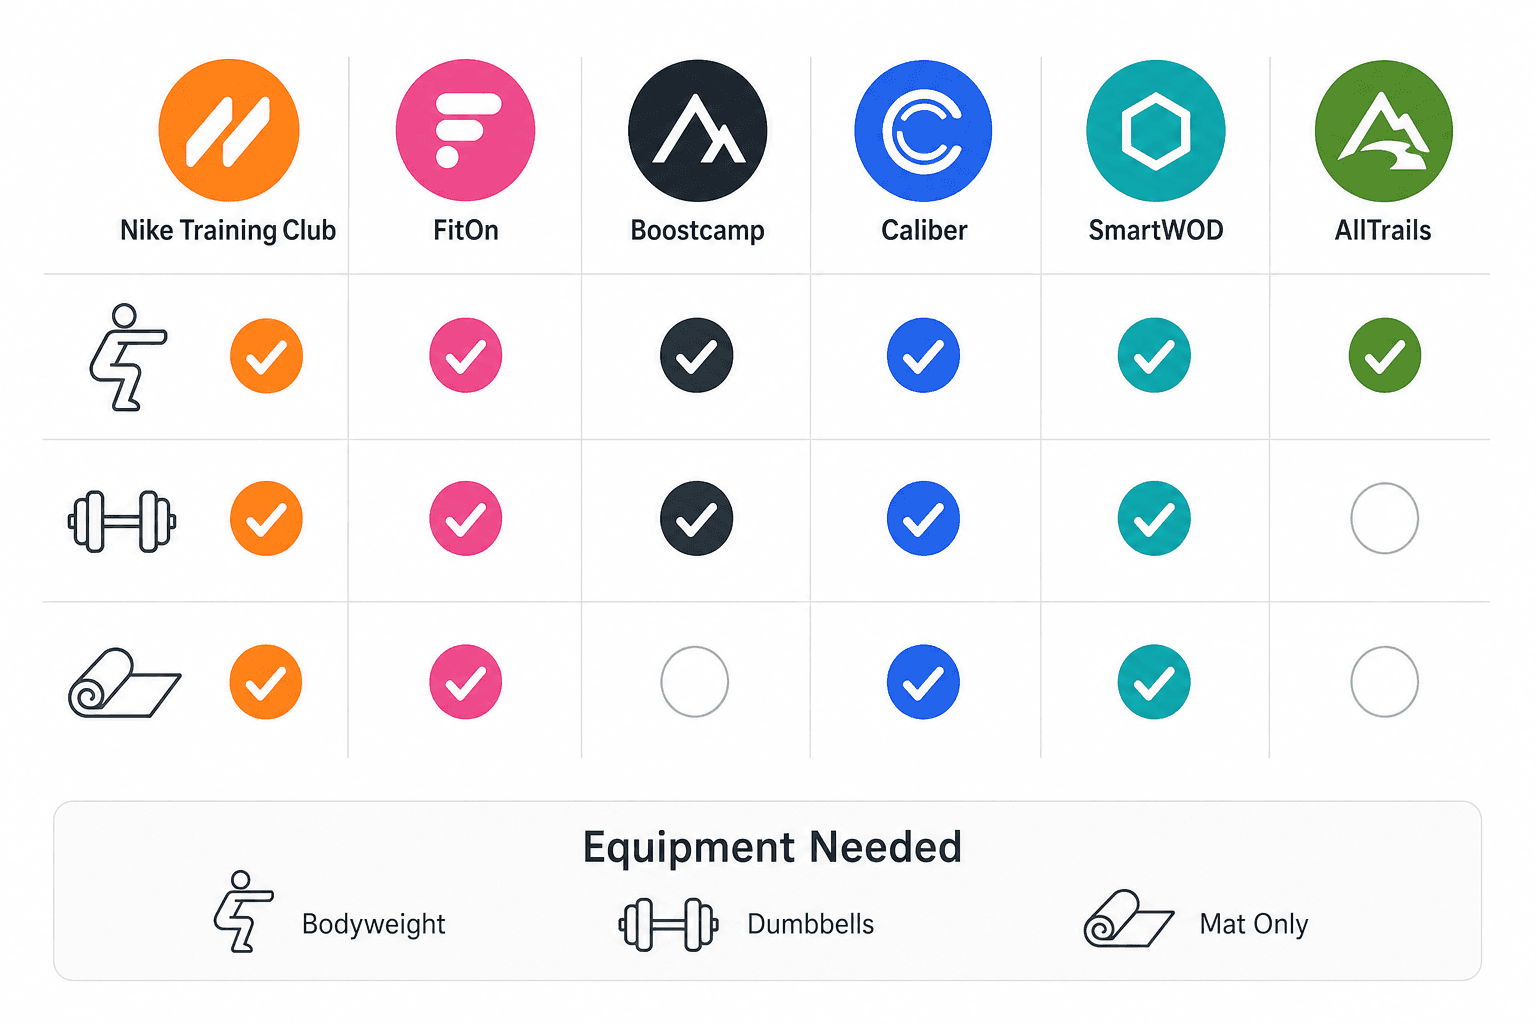Toggle Boostcamp bodyweight checkmark
This screenshot has height=1024, width=1536.
coord(697,355)
